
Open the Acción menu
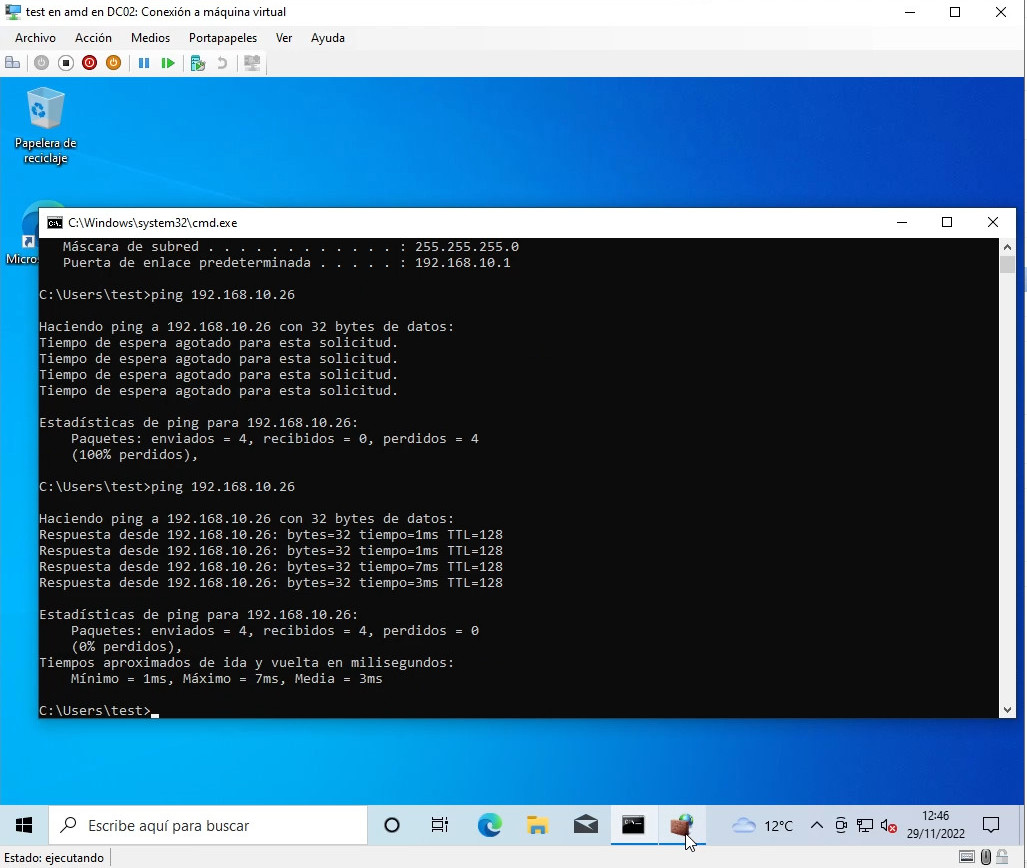pos(93,38)
